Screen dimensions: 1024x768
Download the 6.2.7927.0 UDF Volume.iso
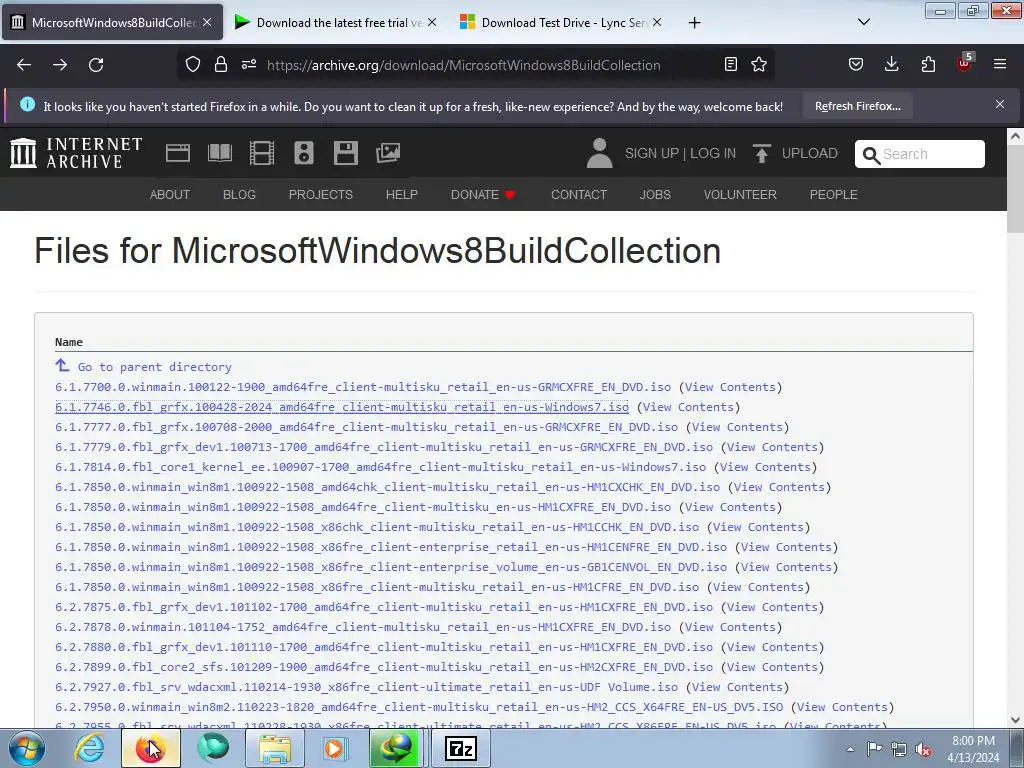click(366, 687)
